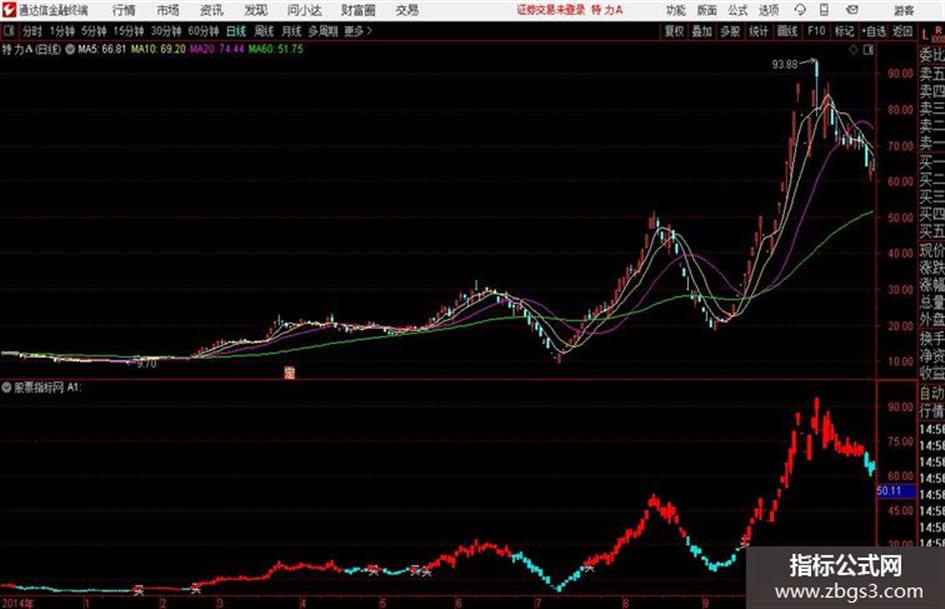
Task: Open the 问小达 menu
Action: point(304,10)
